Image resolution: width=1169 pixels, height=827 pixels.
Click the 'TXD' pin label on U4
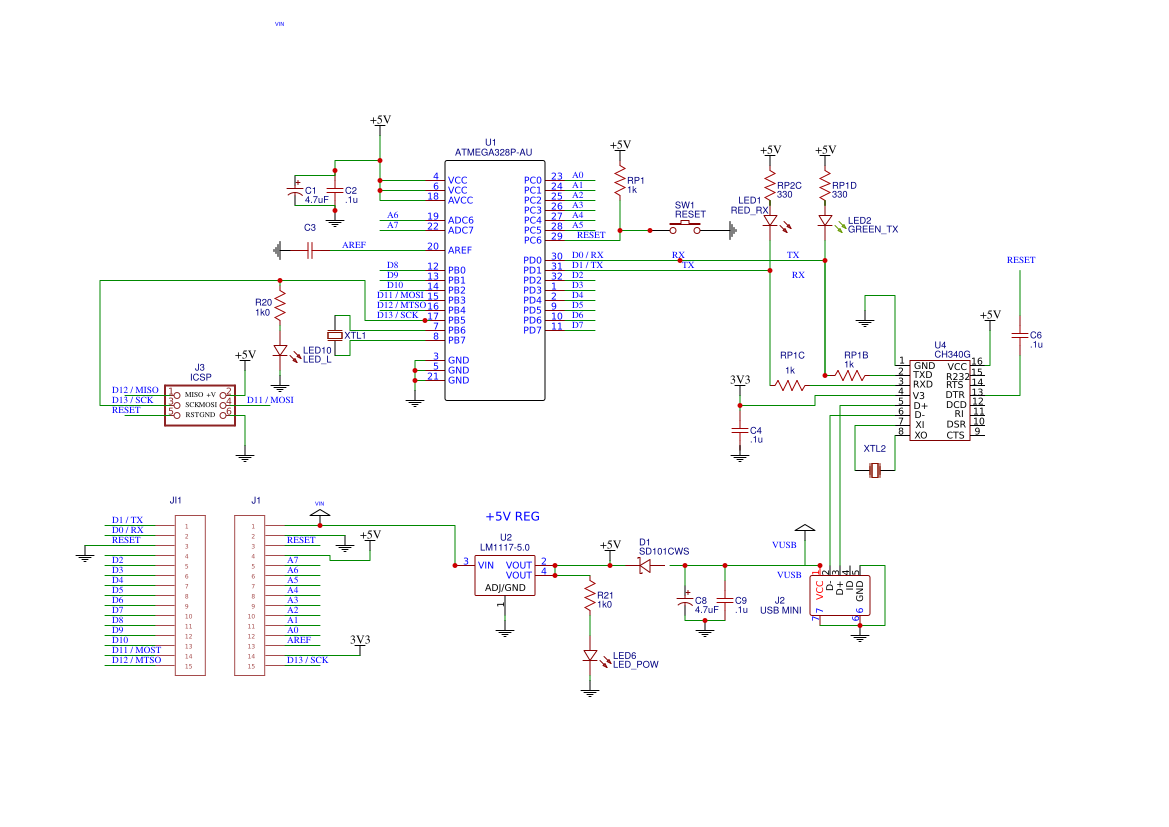[x=923, y=375]
